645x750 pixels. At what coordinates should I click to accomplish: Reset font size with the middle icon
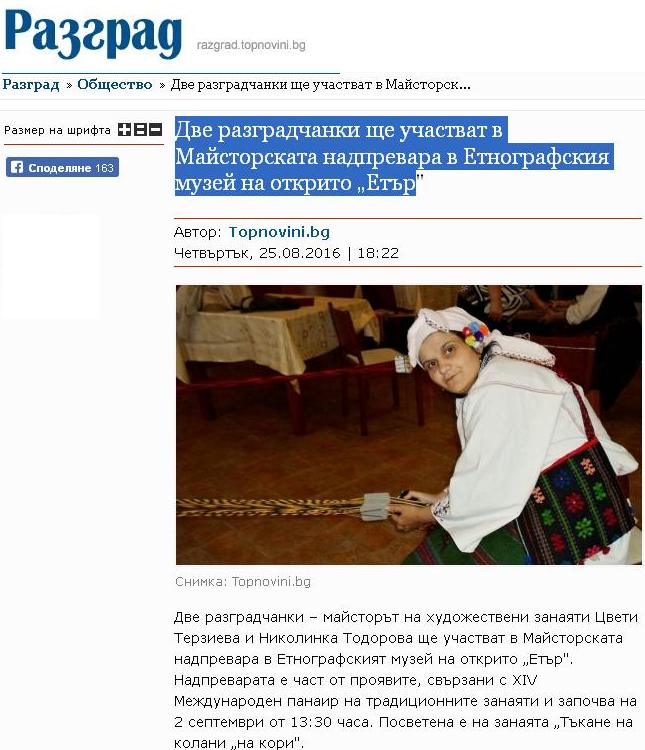pos(140,130)
